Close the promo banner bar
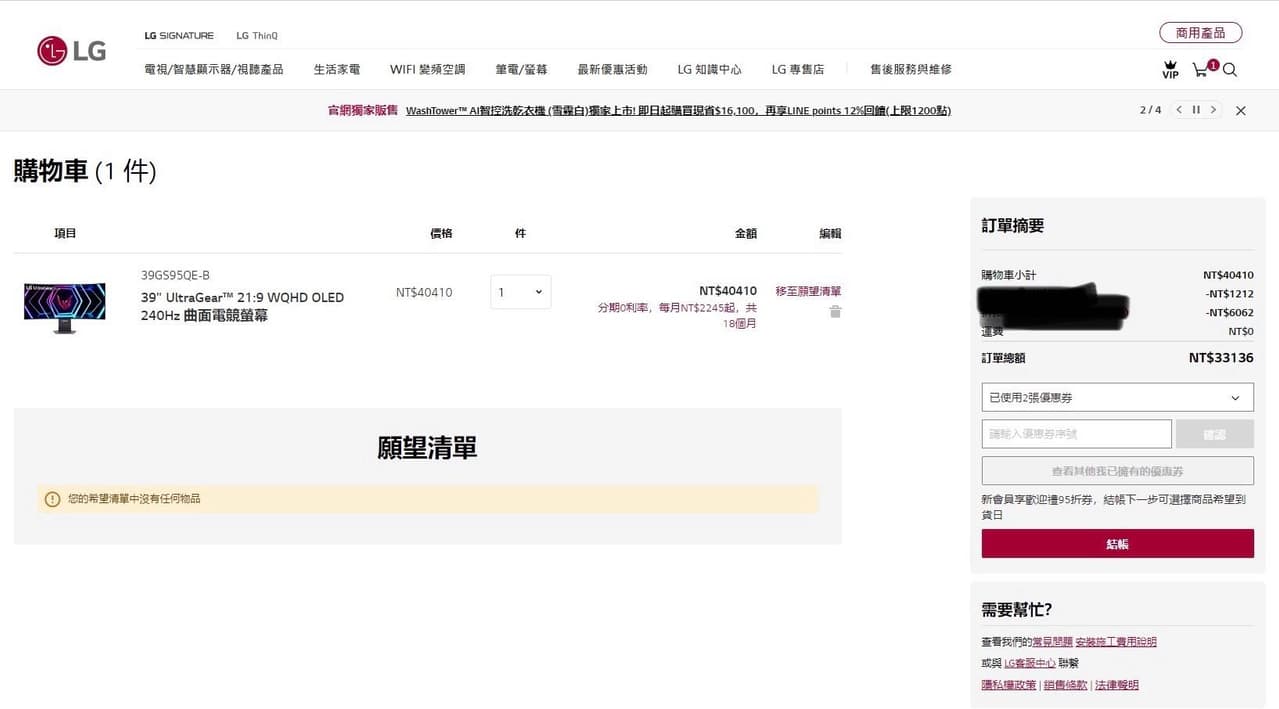This screenshot has width=1279, height=709. coord(1241,111)
